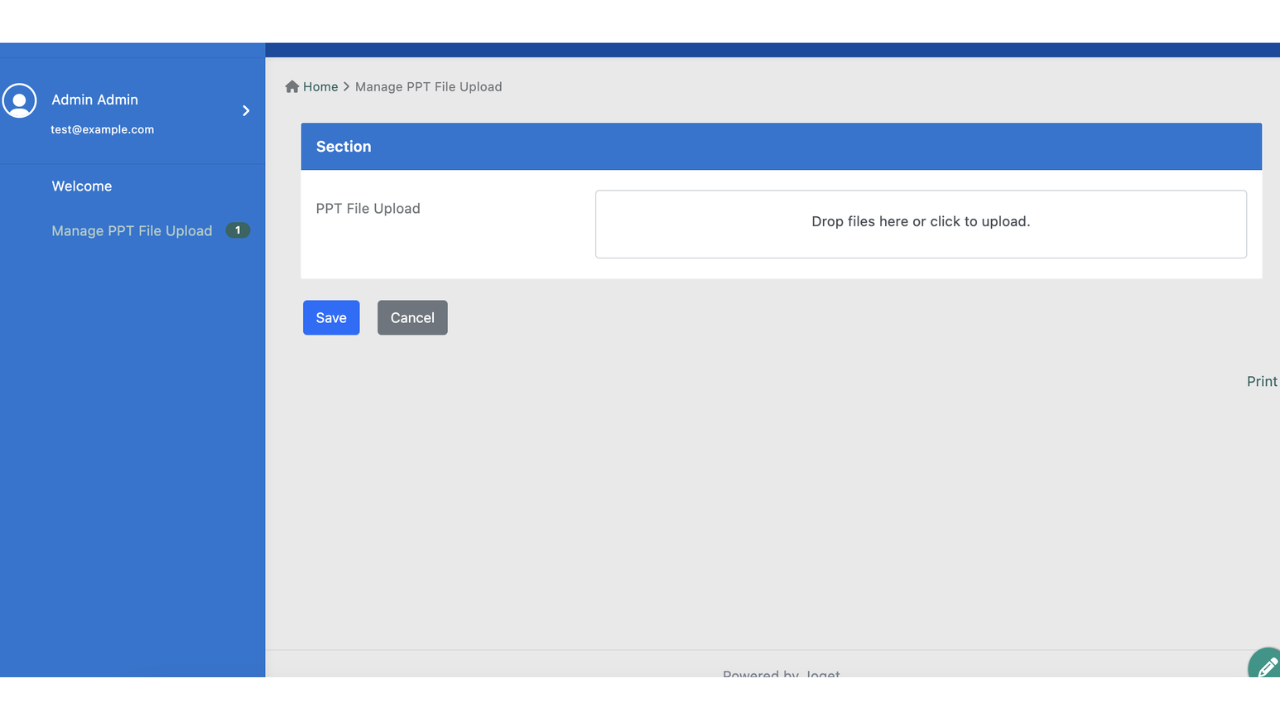
Task: Click the Admin Admin user name
Action: 95,100
